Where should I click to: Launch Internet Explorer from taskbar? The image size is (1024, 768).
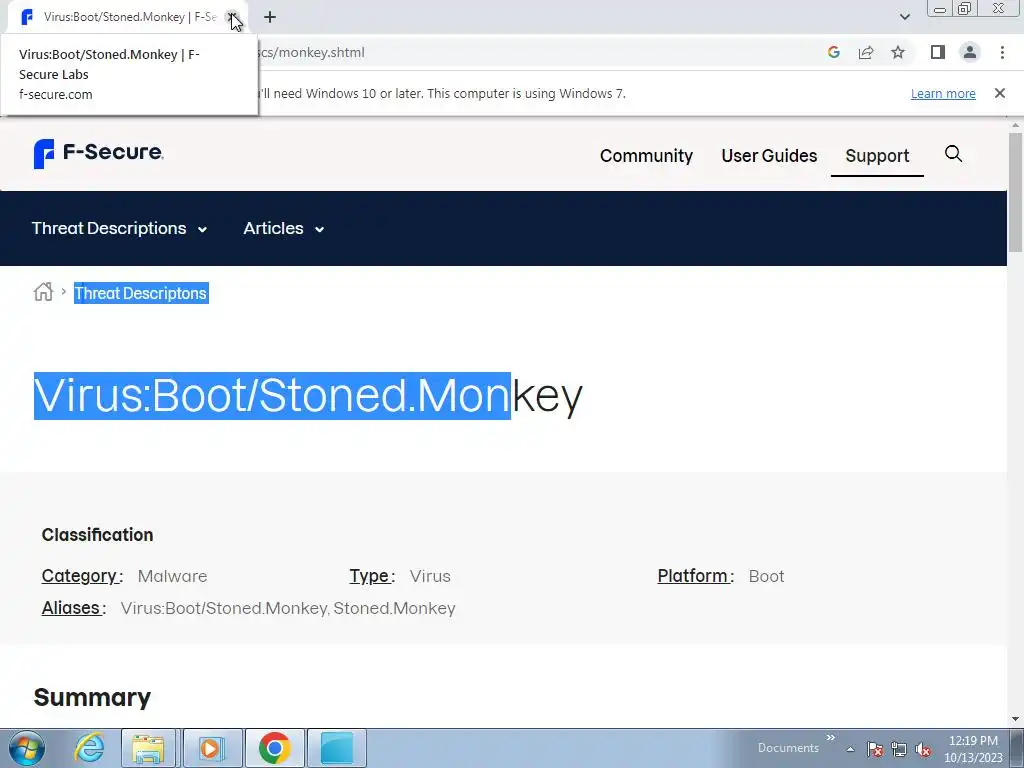point(89,748)
